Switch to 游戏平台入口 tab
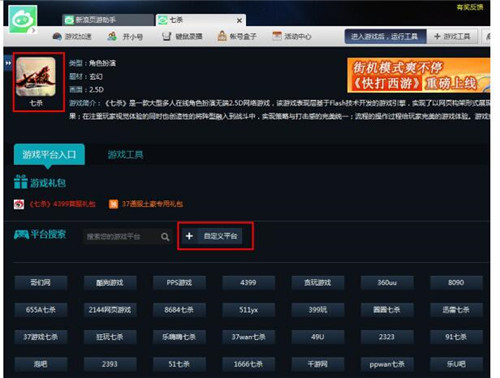 coord(49,154)
